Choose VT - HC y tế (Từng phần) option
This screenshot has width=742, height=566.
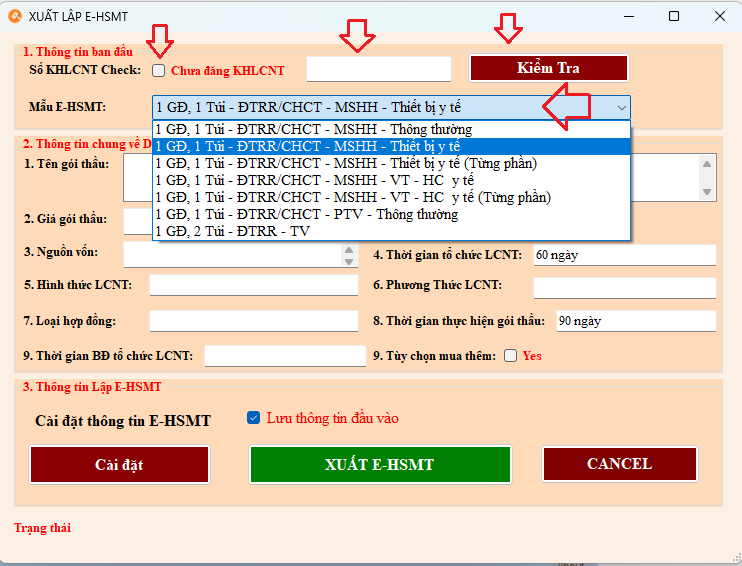pos(352,197)
